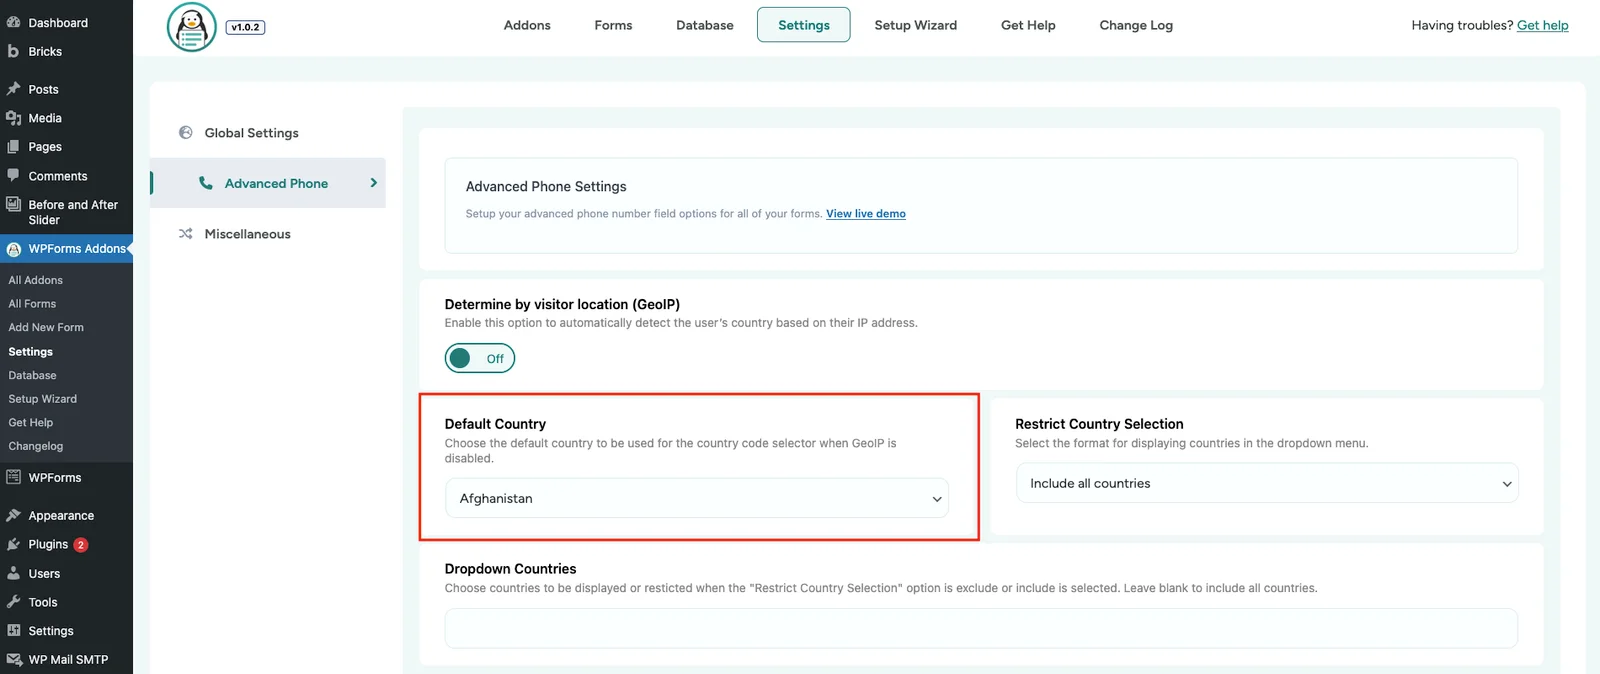
Task: Click the Global Settings globe icon
Action: (186, 133)
